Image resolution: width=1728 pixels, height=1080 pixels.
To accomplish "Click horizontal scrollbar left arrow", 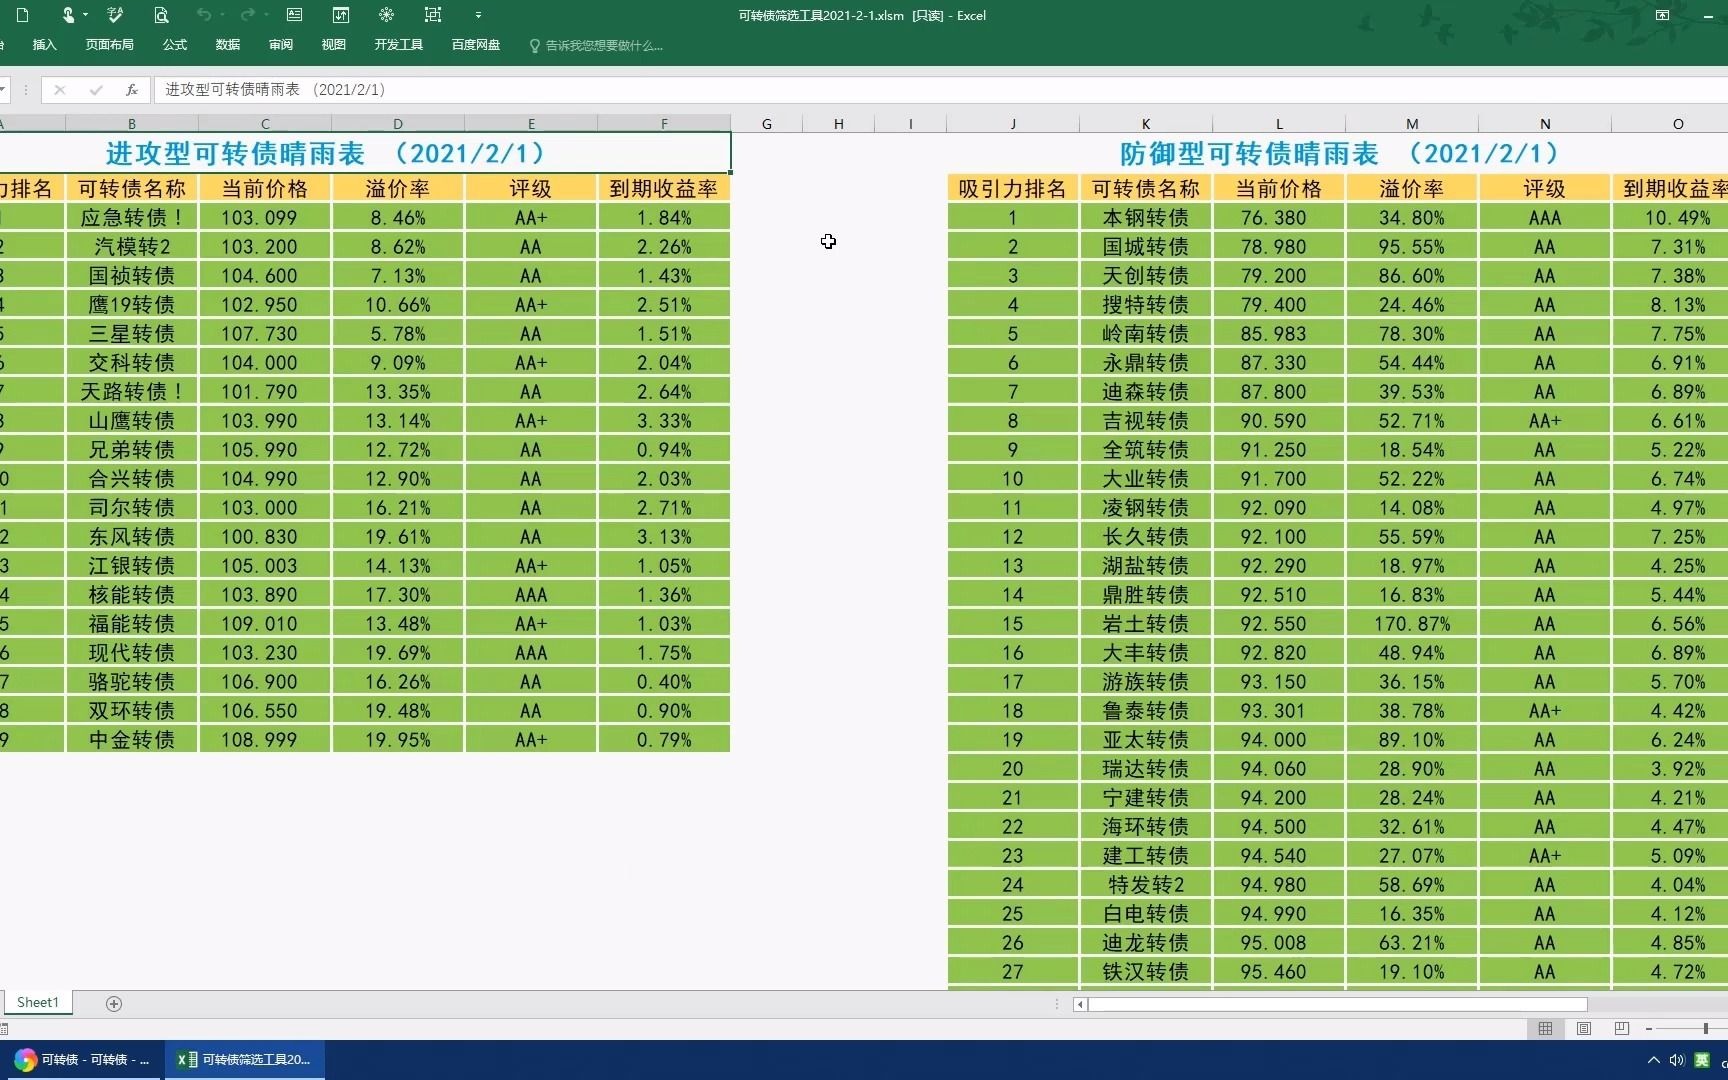I will click(x=1080, y=1004).
